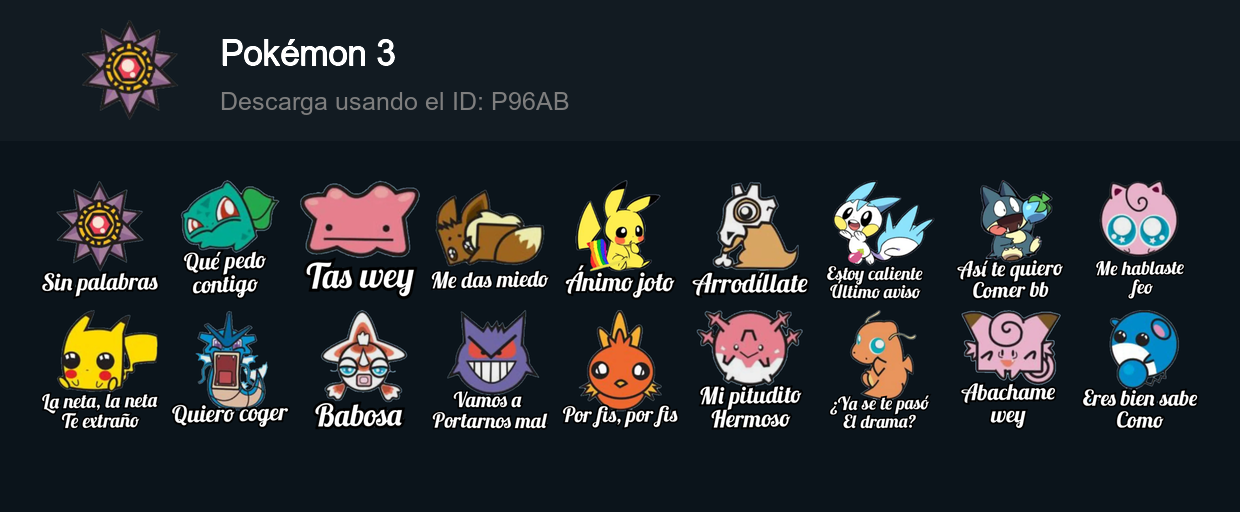Pick the Munchlax 'Así te quiero' sticker
This screenshot has height=512, width=1240.
(1010, 240)
